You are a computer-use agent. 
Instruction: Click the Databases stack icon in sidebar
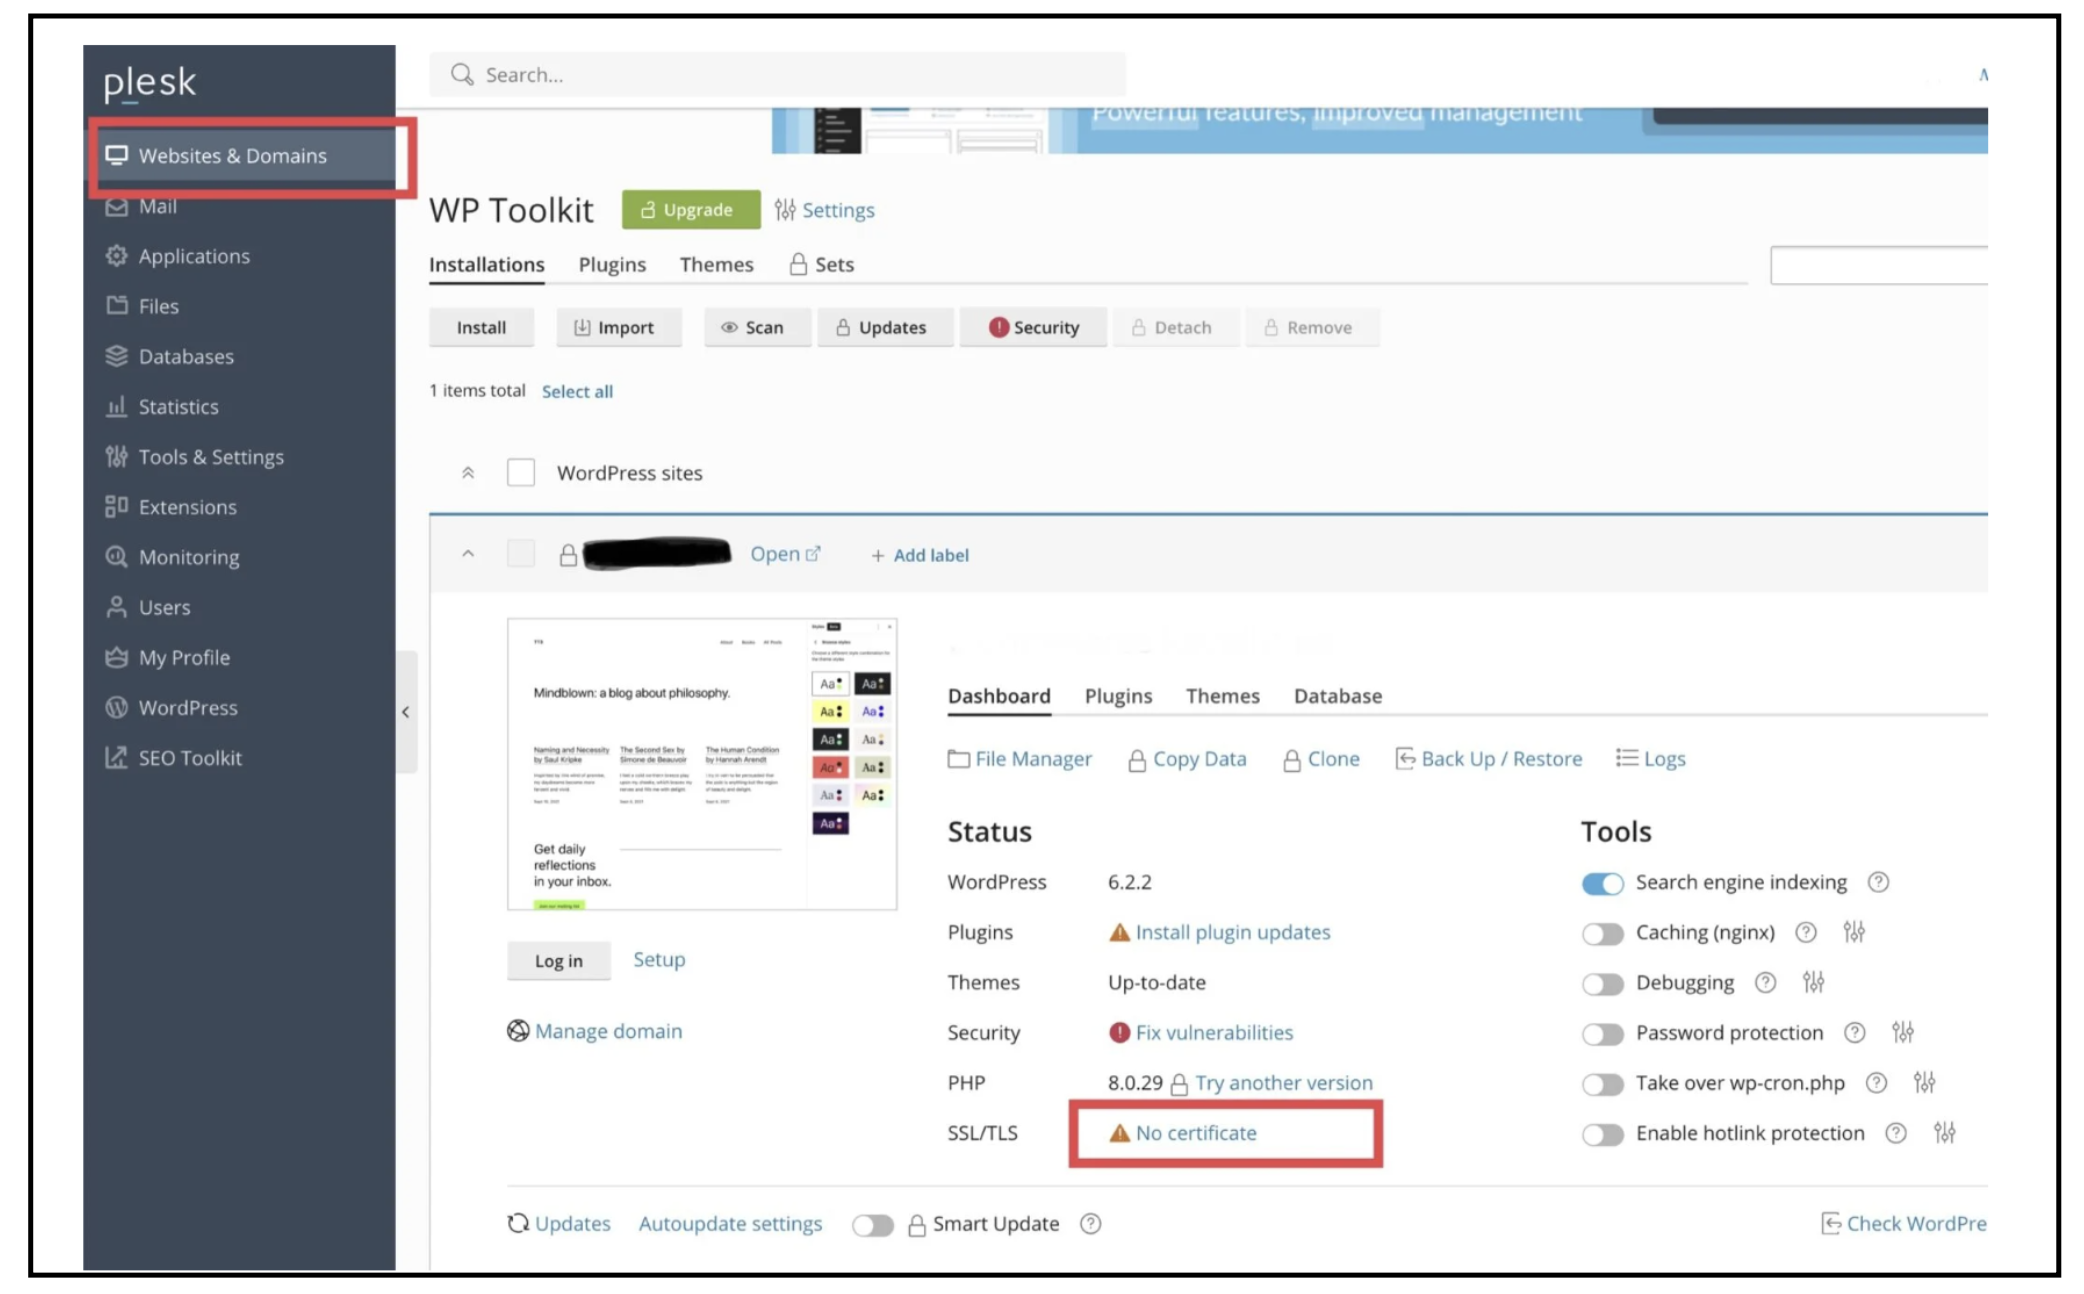(x=116, y=356)
